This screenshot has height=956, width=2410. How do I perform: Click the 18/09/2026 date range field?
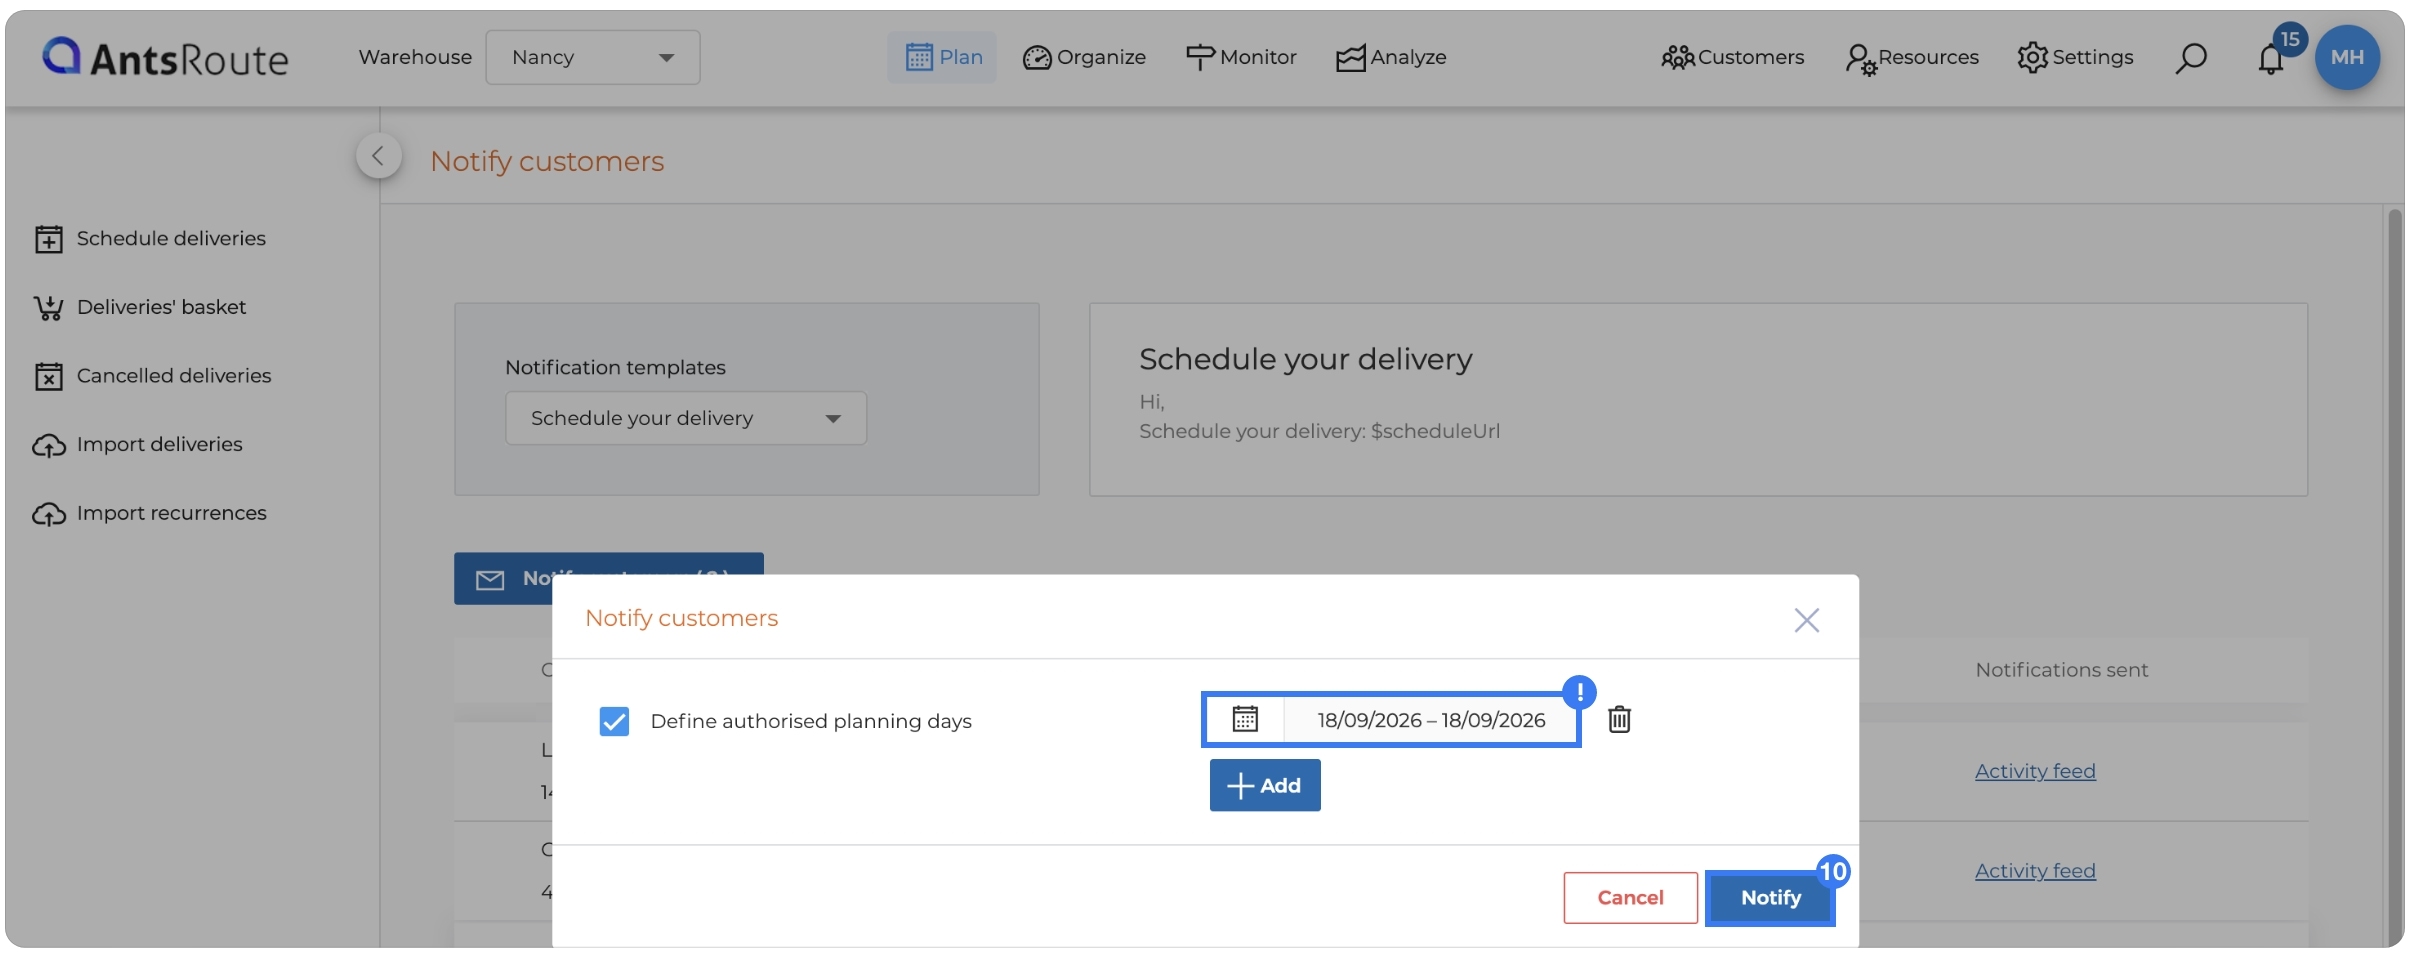1431,719
